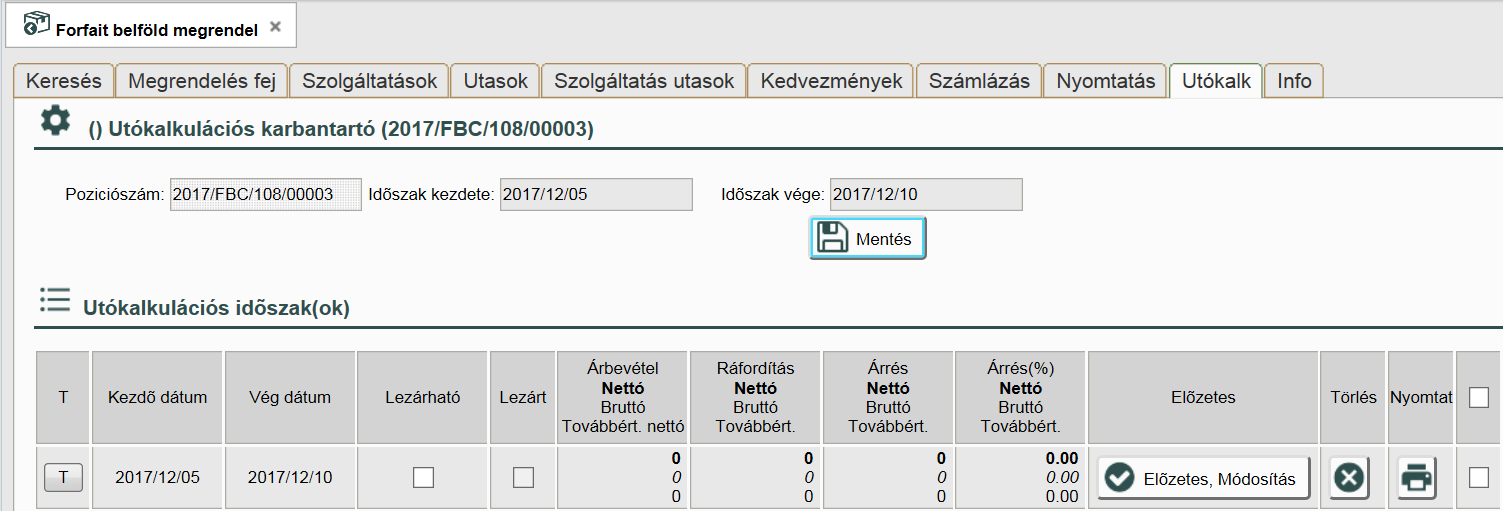Print the period using the printer icon
The image size is (1503, 511).
(x=1416, y=478)
